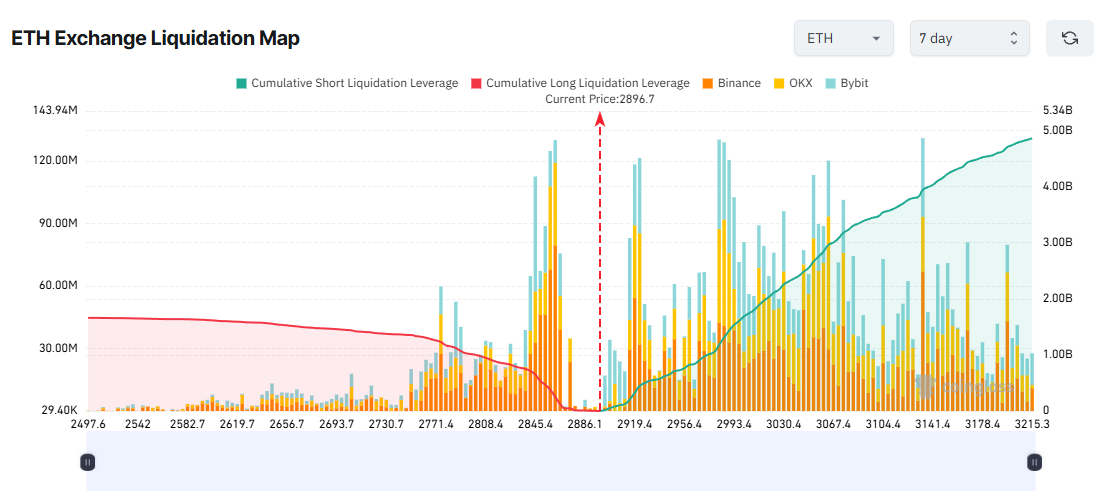The width and height of the screenshot is (1104, 502).
Task: Click the up-down chevrons on 7 day selector
Action: 1013,38
